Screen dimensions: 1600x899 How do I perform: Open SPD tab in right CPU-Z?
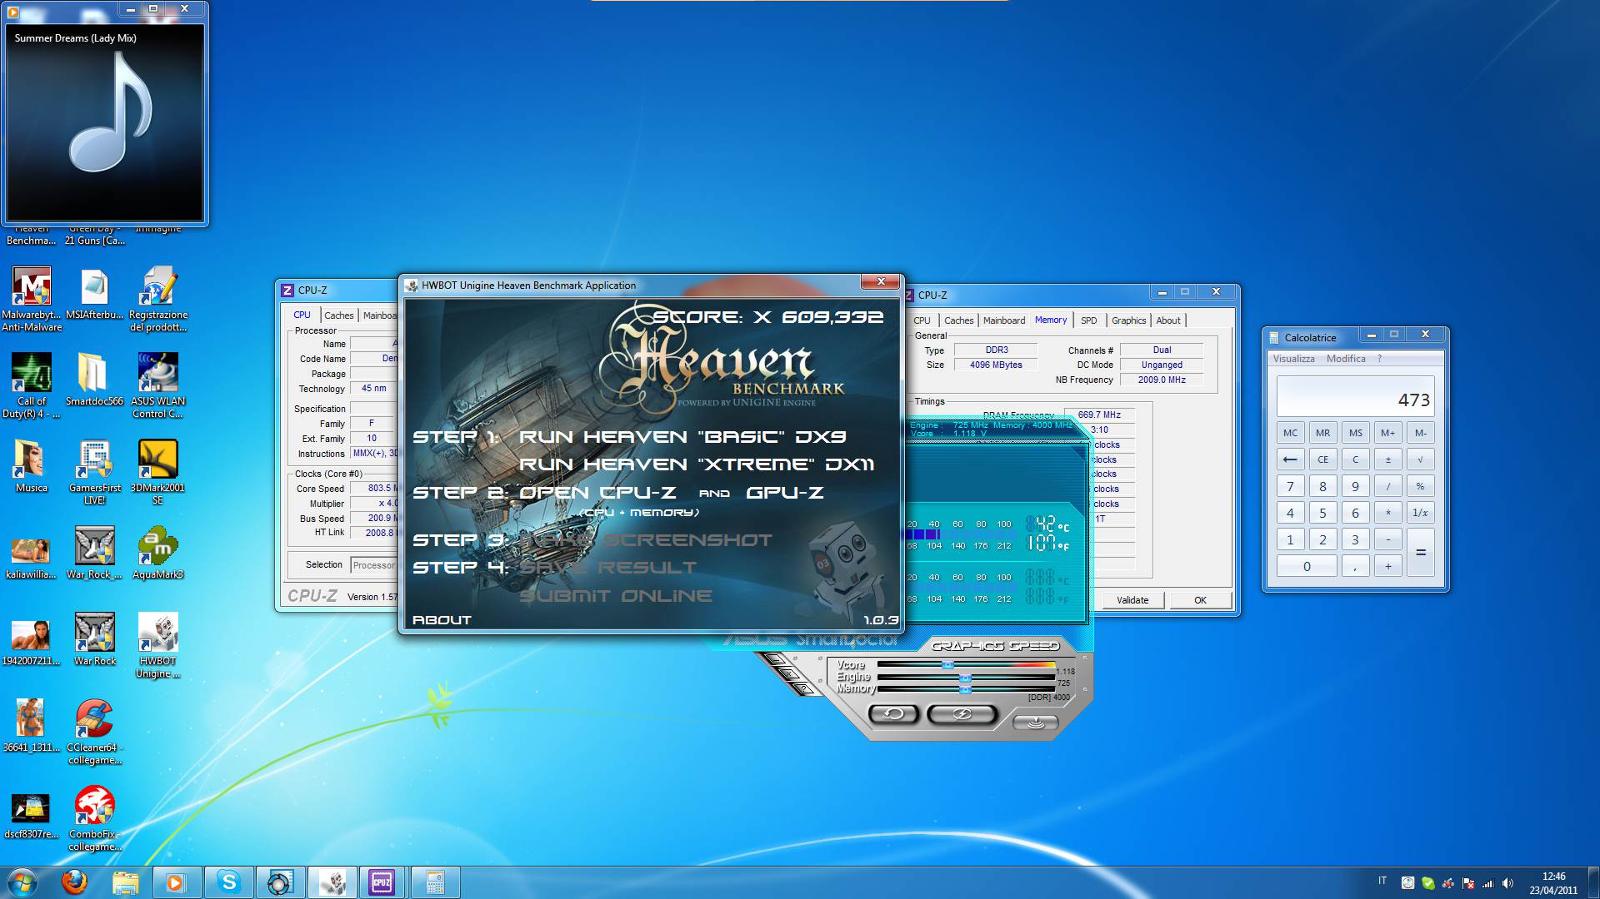[1089, 321]
